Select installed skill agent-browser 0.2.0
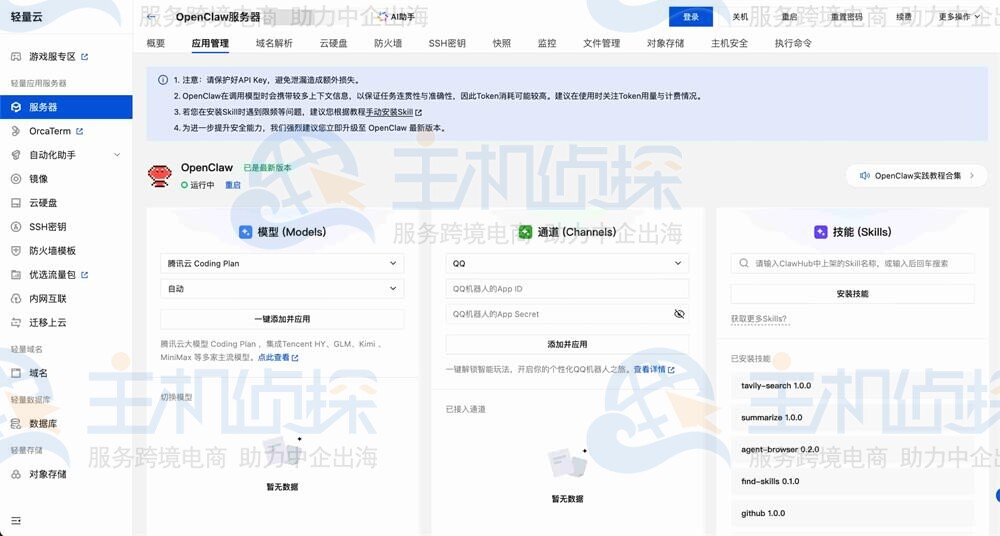This screenshot has height=536, width=1000. pos(853,450)
